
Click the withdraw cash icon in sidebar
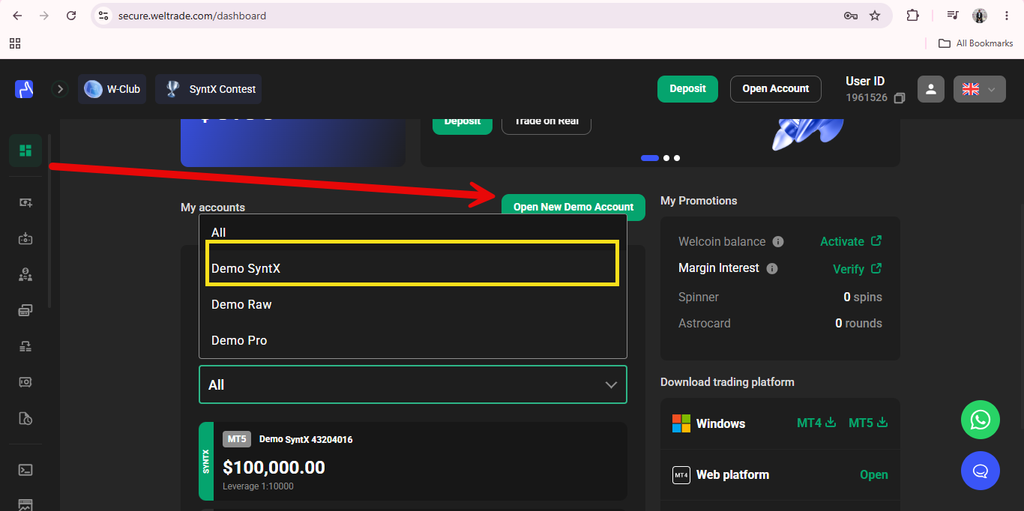point(25,239)
